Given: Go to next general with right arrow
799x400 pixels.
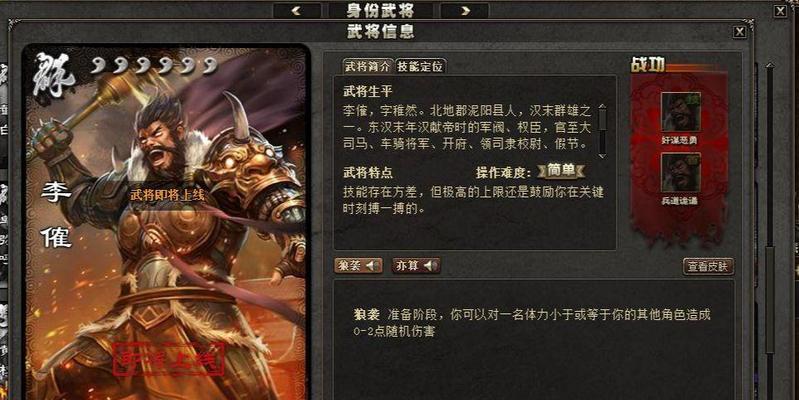Looking at the screenshot, I should coord(464,11).
